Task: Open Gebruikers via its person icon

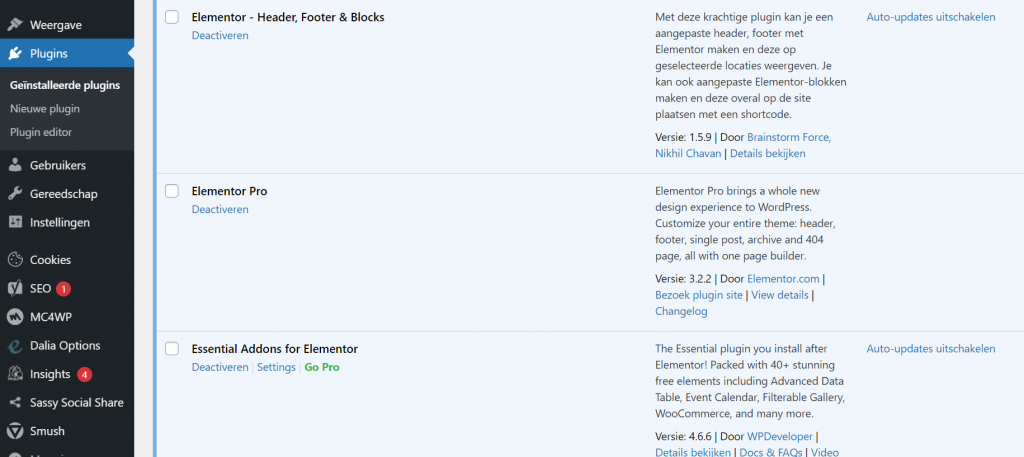Action: tap(15, 165)
